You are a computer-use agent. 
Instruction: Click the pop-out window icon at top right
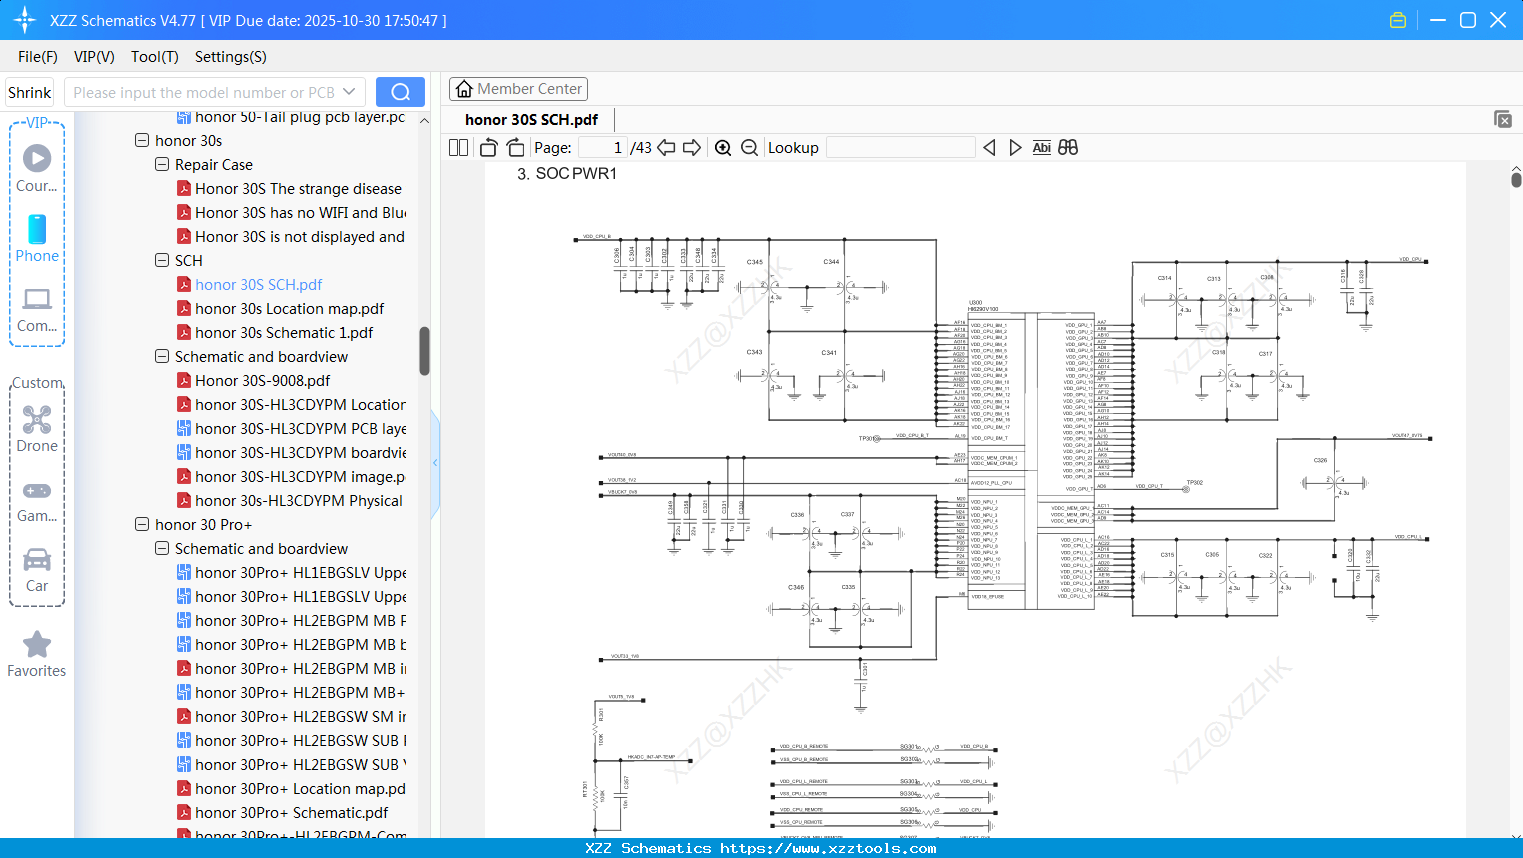(x=1503, y=119)
